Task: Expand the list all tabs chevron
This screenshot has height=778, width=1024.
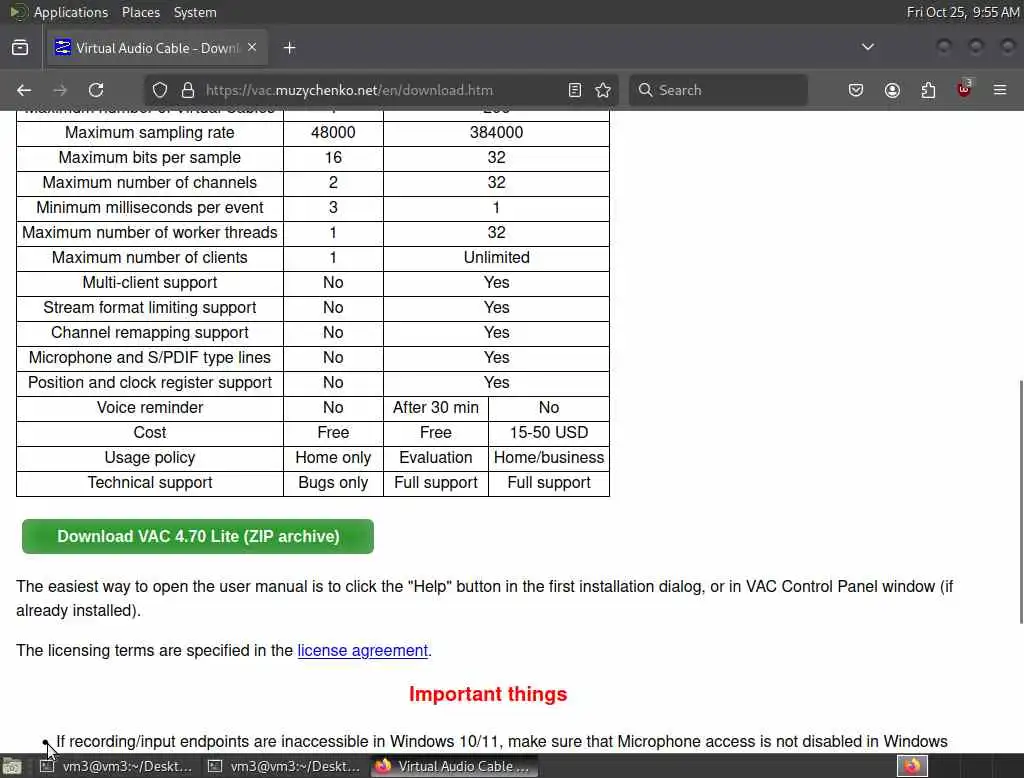Action: coord(868,47)
